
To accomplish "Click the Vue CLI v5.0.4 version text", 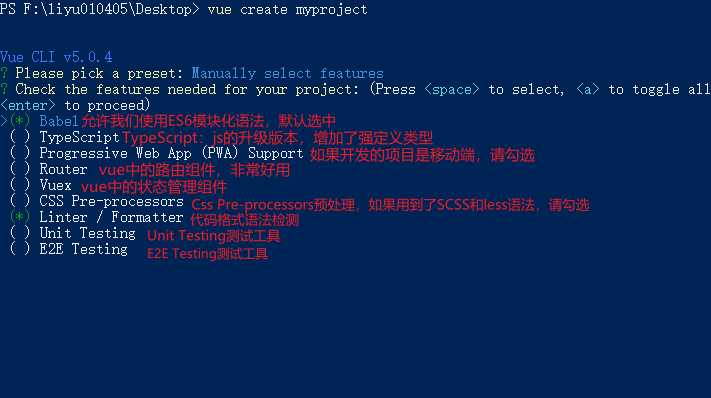I will point(56,57).
